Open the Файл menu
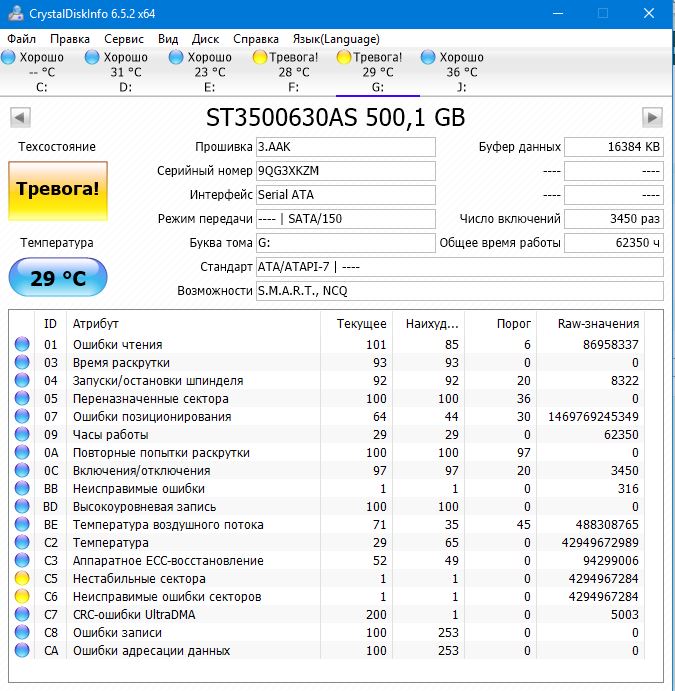This screenshot has width=675, height=691. [x=21, y=39]
